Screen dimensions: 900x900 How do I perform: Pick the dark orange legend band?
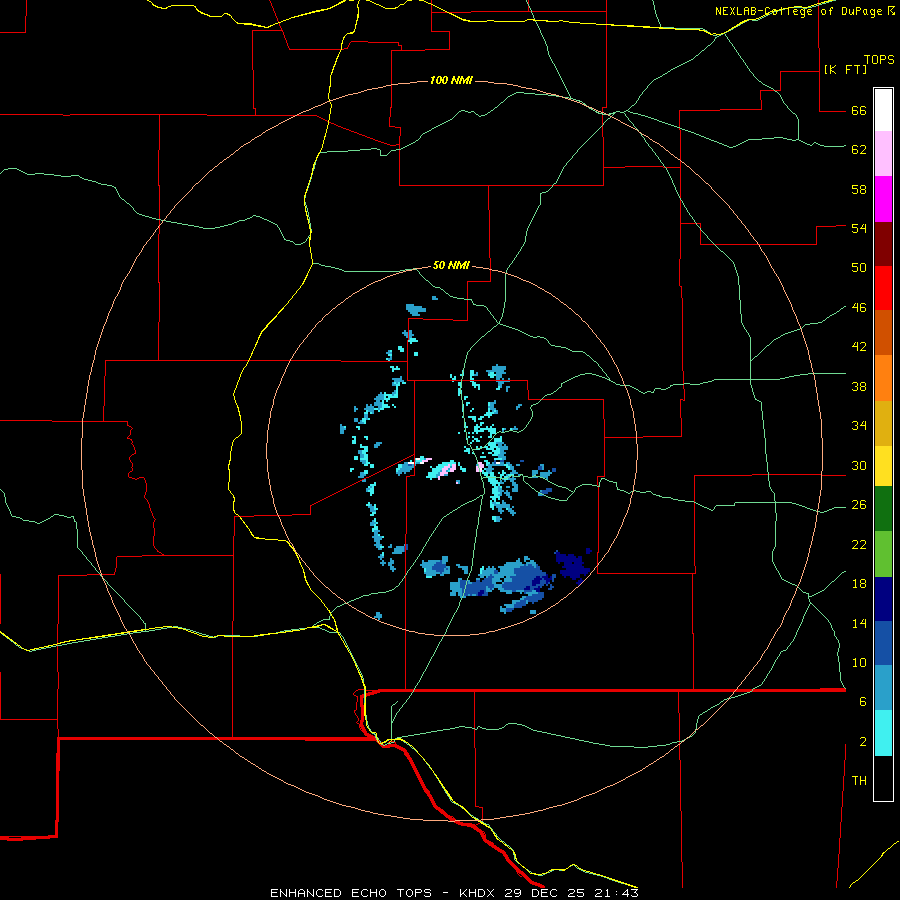(x=883, y=332)
